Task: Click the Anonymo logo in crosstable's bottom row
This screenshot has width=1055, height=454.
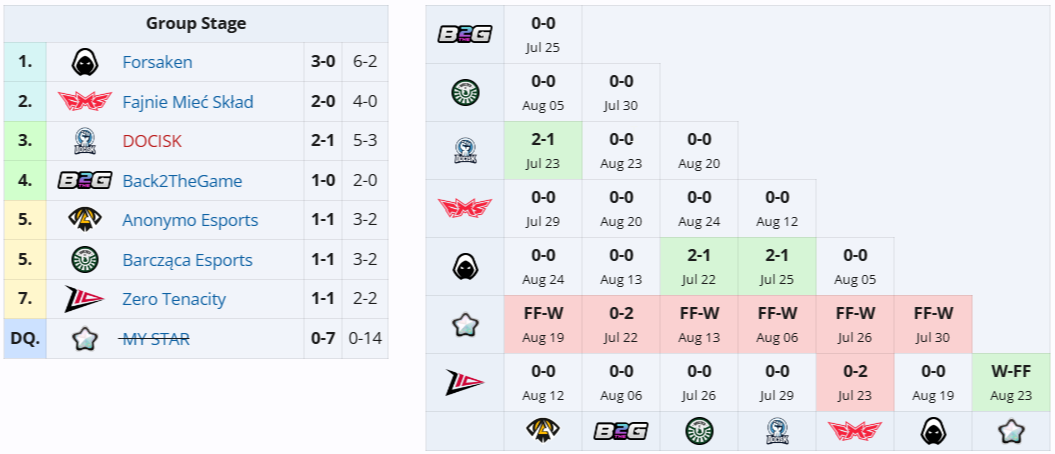Action: (543, 431)
